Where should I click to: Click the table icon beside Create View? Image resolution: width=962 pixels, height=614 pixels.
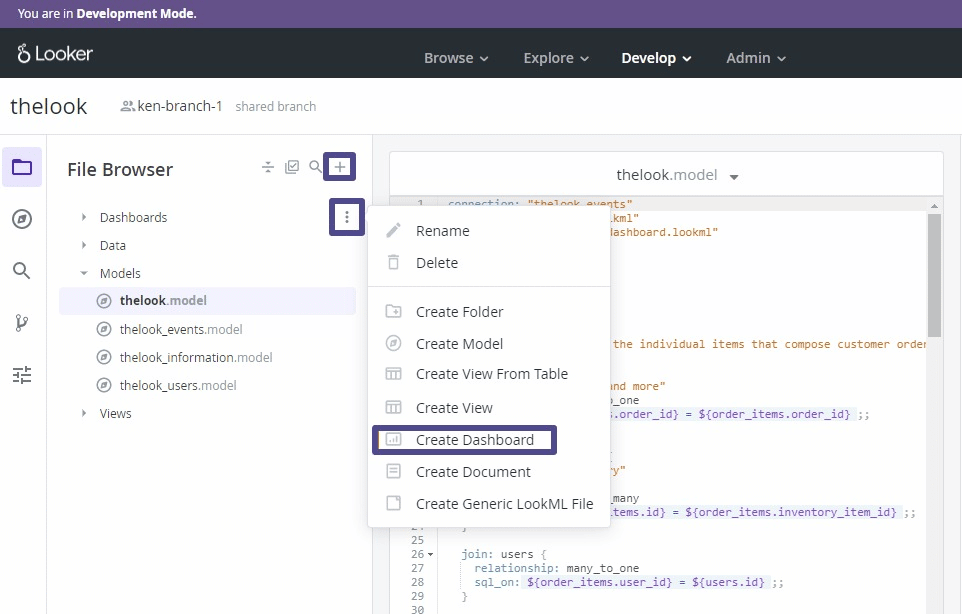(393, 407)
